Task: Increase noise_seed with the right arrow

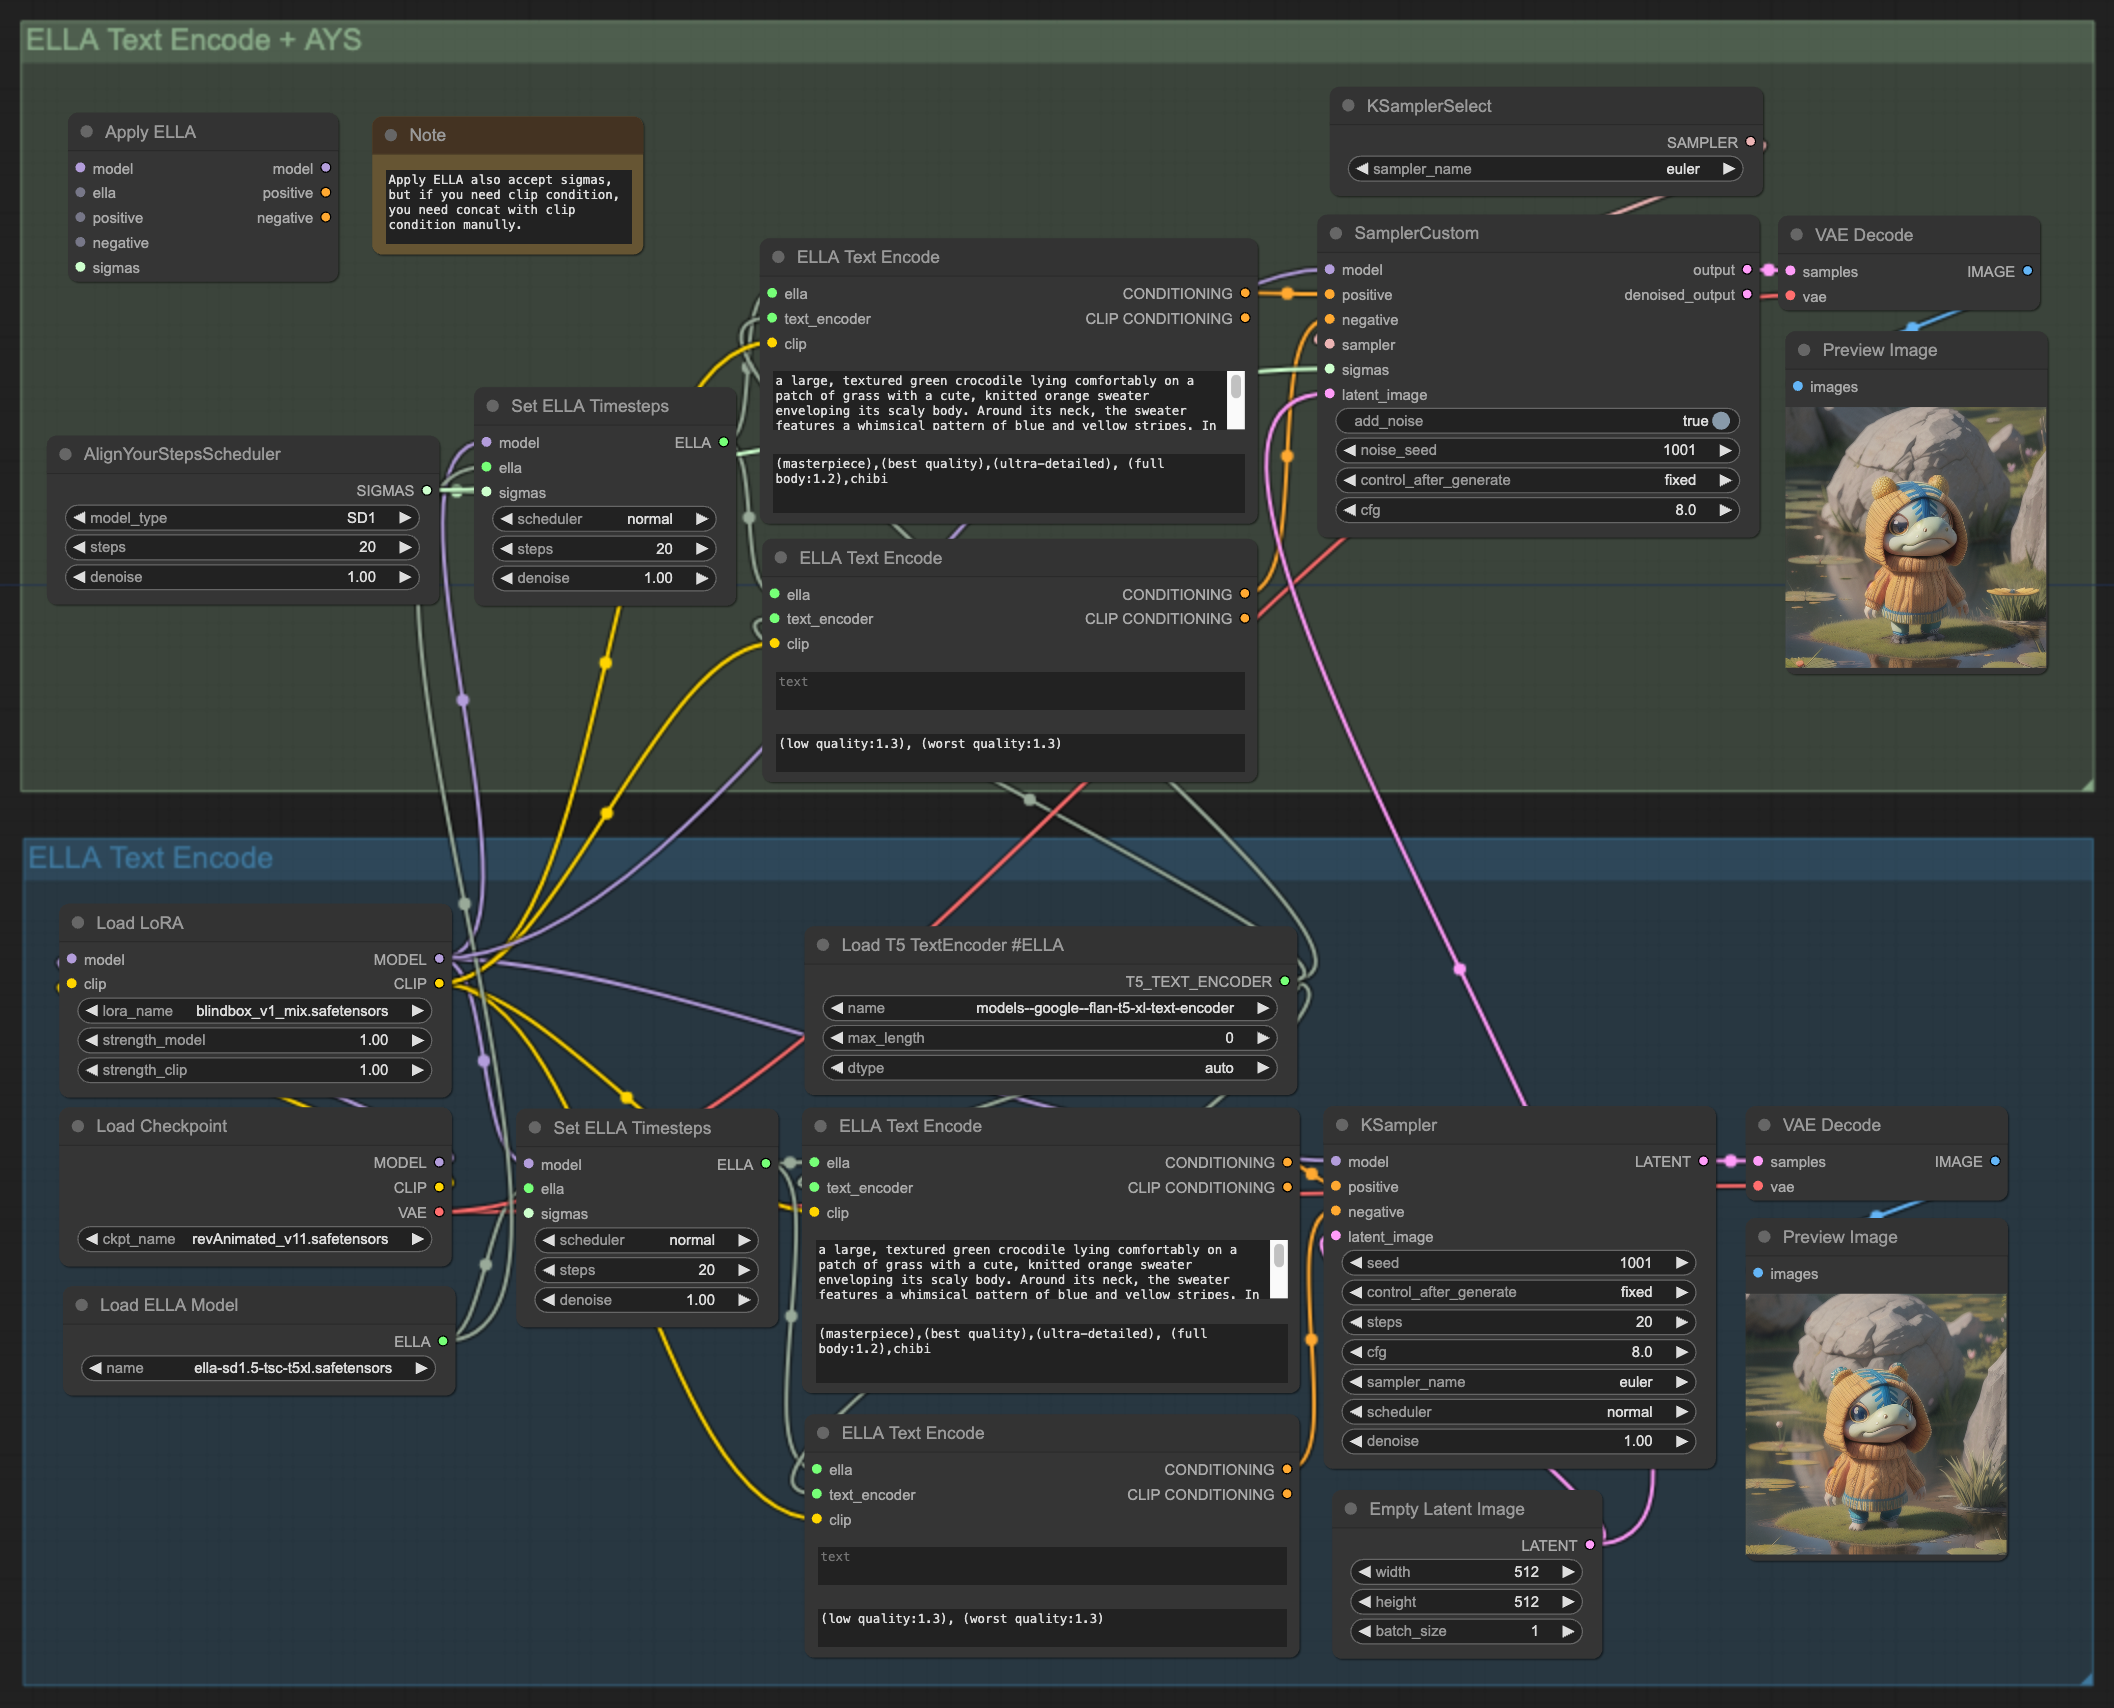Action: coord(1725,450)
